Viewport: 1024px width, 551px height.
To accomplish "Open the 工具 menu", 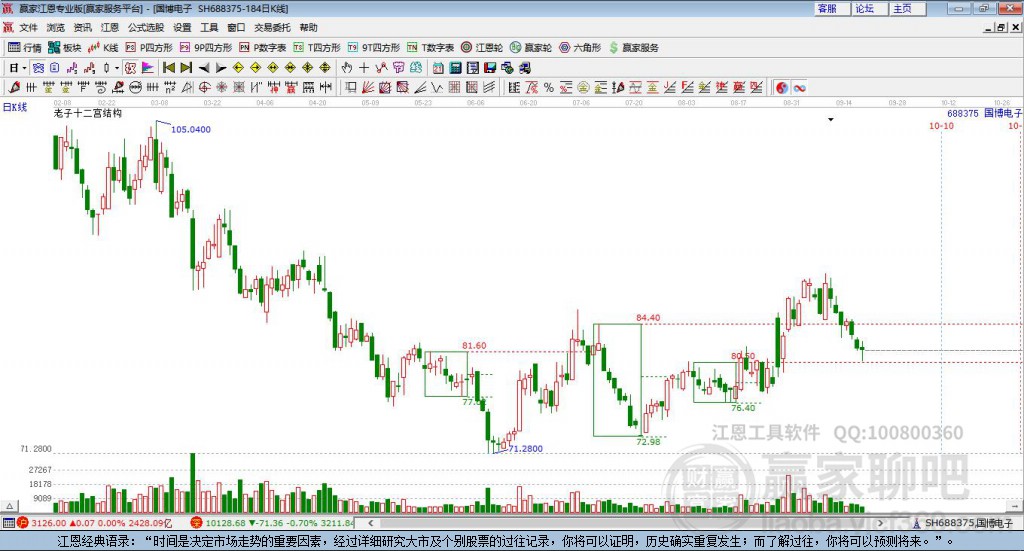I will pyautogui.click(x=209, y=27).
